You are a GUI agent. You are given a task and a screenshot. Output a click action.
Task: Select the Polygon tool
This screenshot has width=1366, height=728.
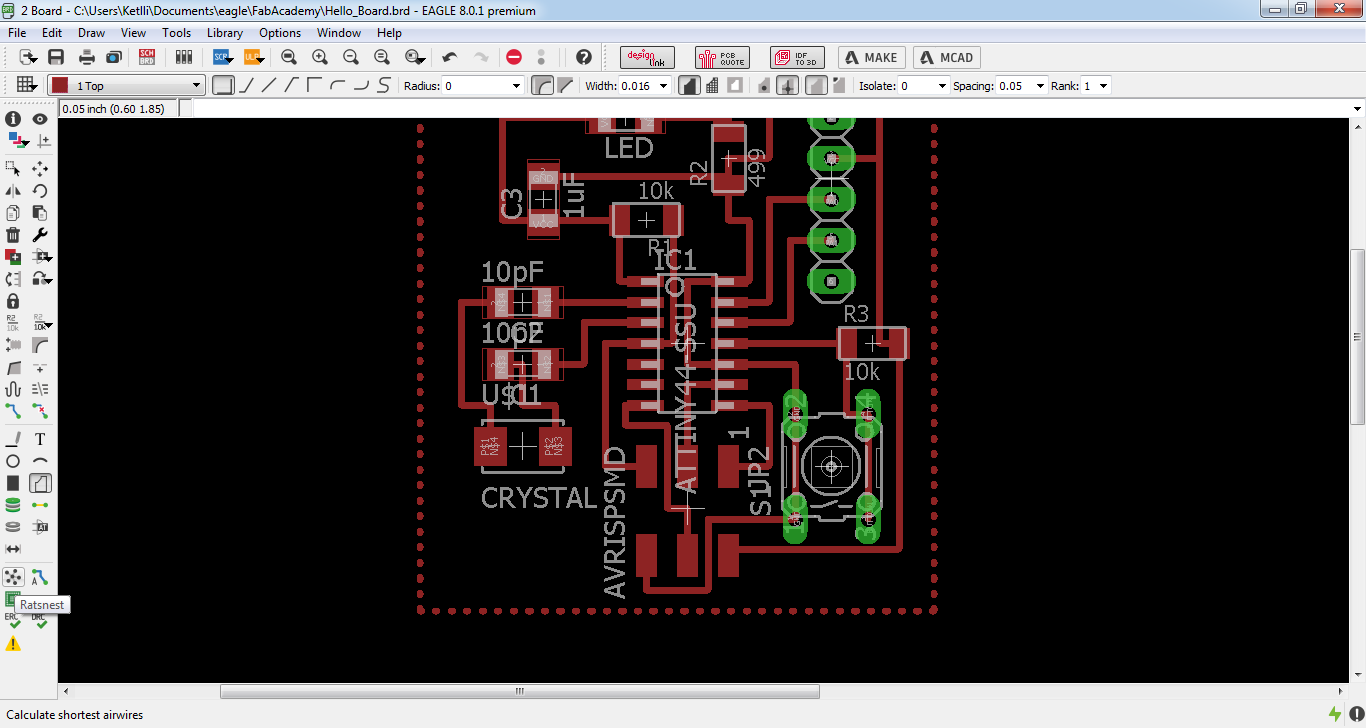(40, 483)
